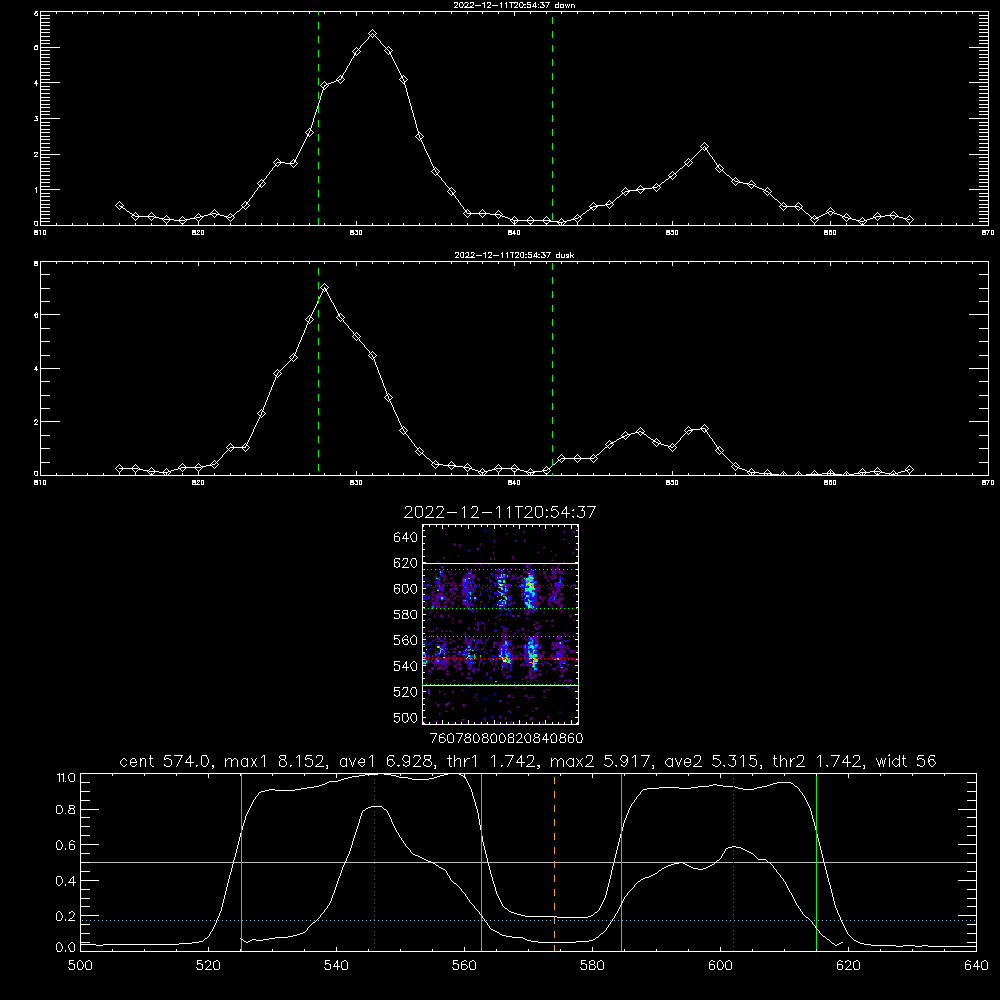The width and height of the screenshot is (1000, 1000).
Task: Click the left green dashed line in dusk plot
Action: coord(318,368)
